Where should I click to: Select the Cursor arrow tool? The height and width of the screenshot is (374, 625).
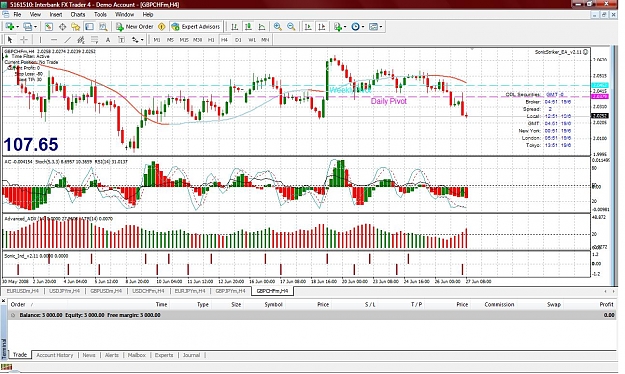tap(10, 39)
